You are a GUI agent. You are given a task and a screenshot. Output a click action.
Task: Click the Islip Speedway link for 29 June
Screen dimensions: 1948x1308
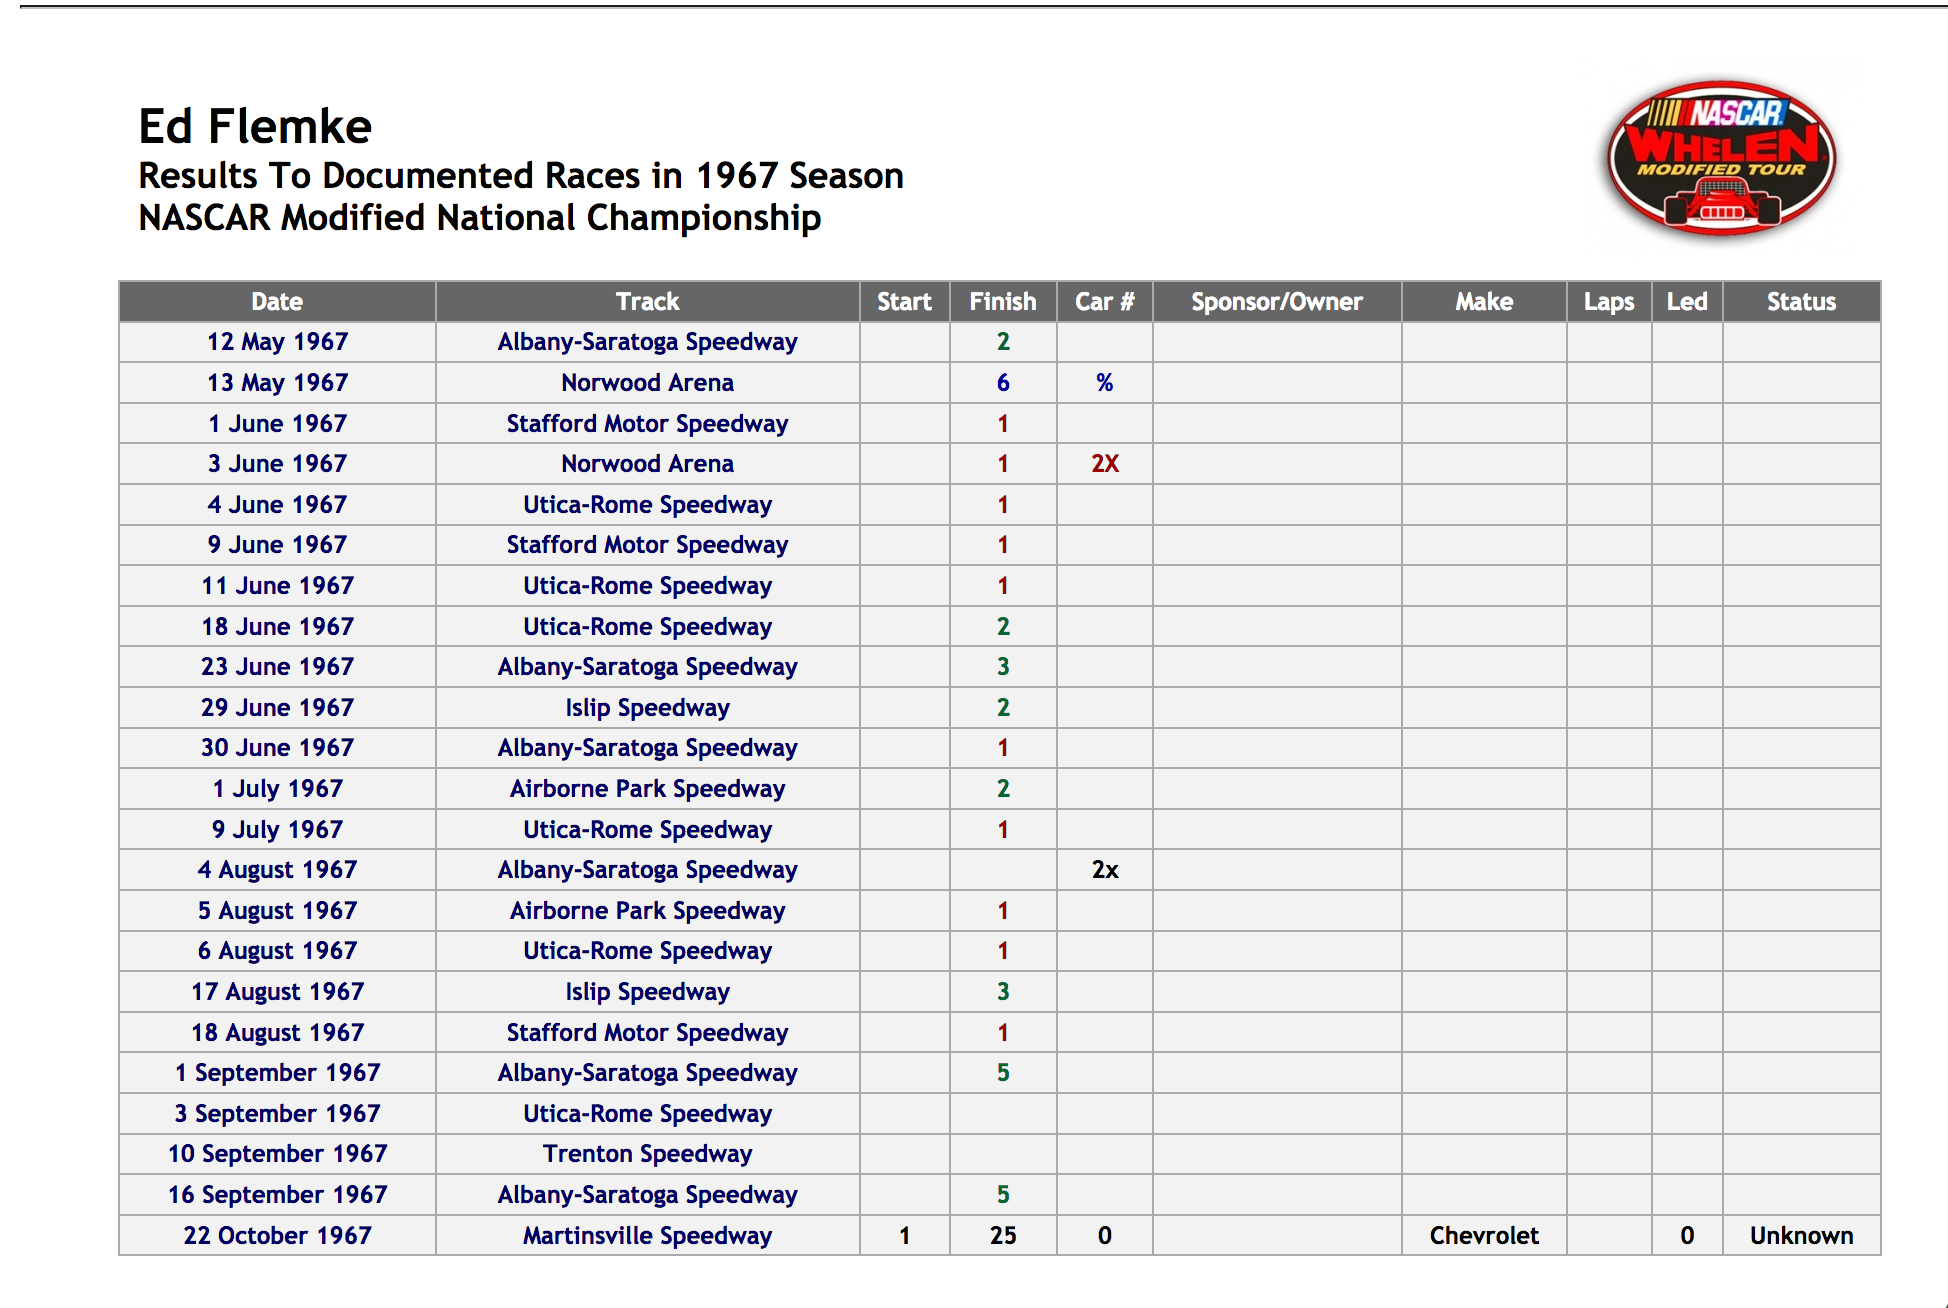[x=647, y=708]
